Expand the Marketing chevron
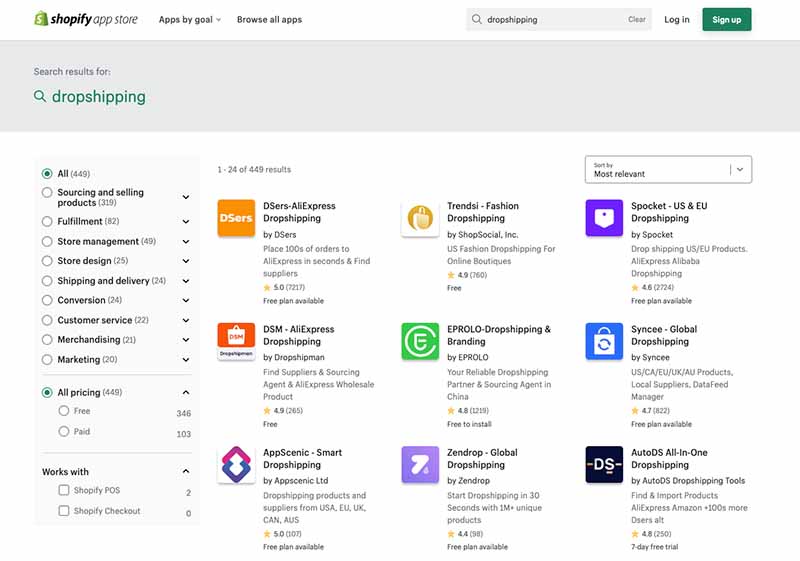 click(x=186, y=360)
